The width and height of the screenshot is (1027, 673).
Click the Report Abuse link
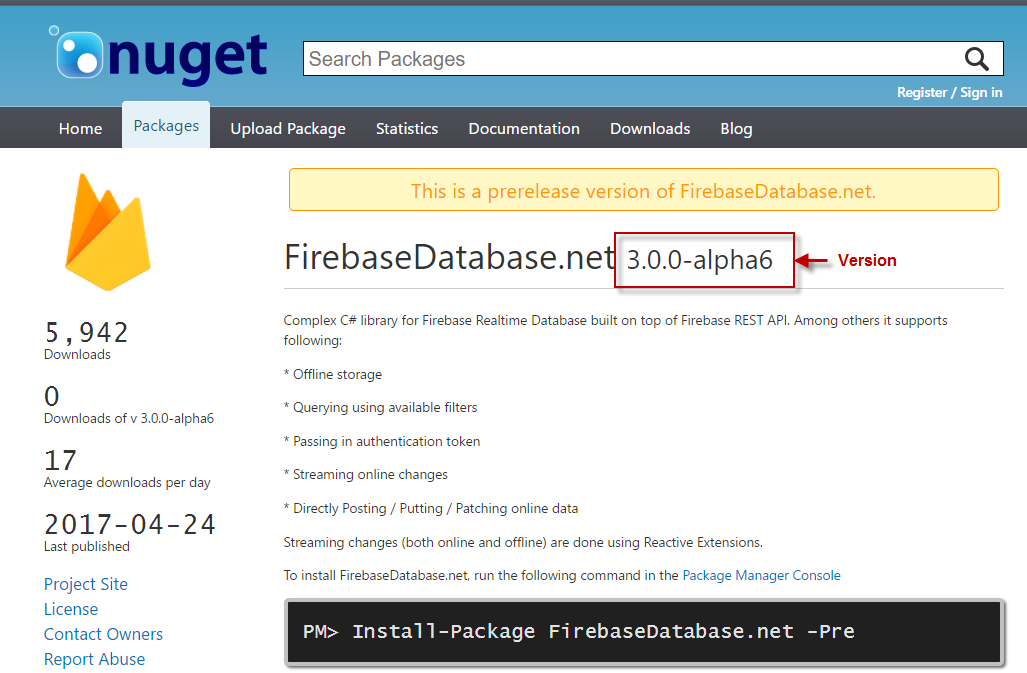click(94, 659)
